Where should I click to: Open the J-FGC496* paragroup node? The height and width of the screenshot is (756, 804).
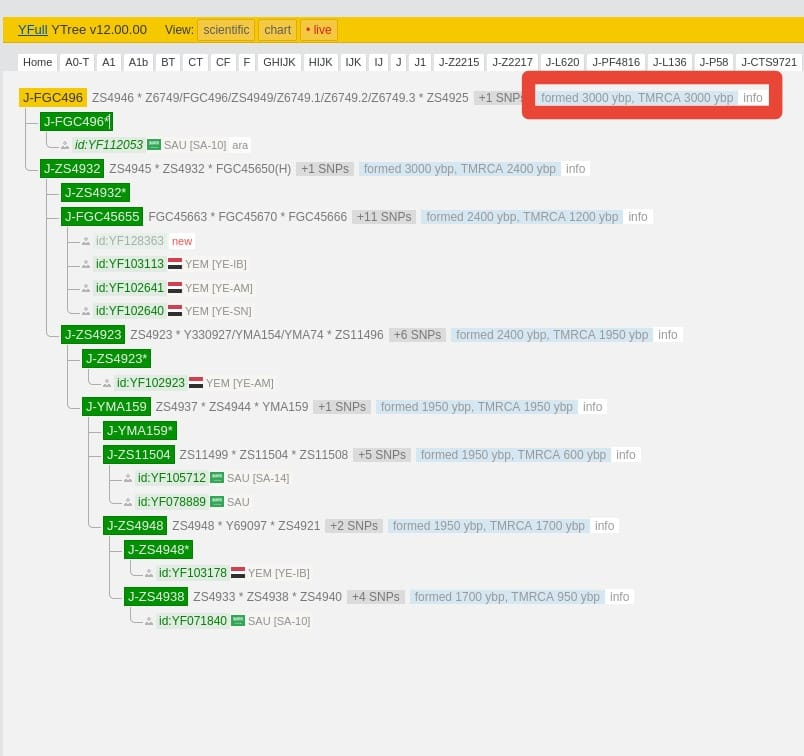76,122
